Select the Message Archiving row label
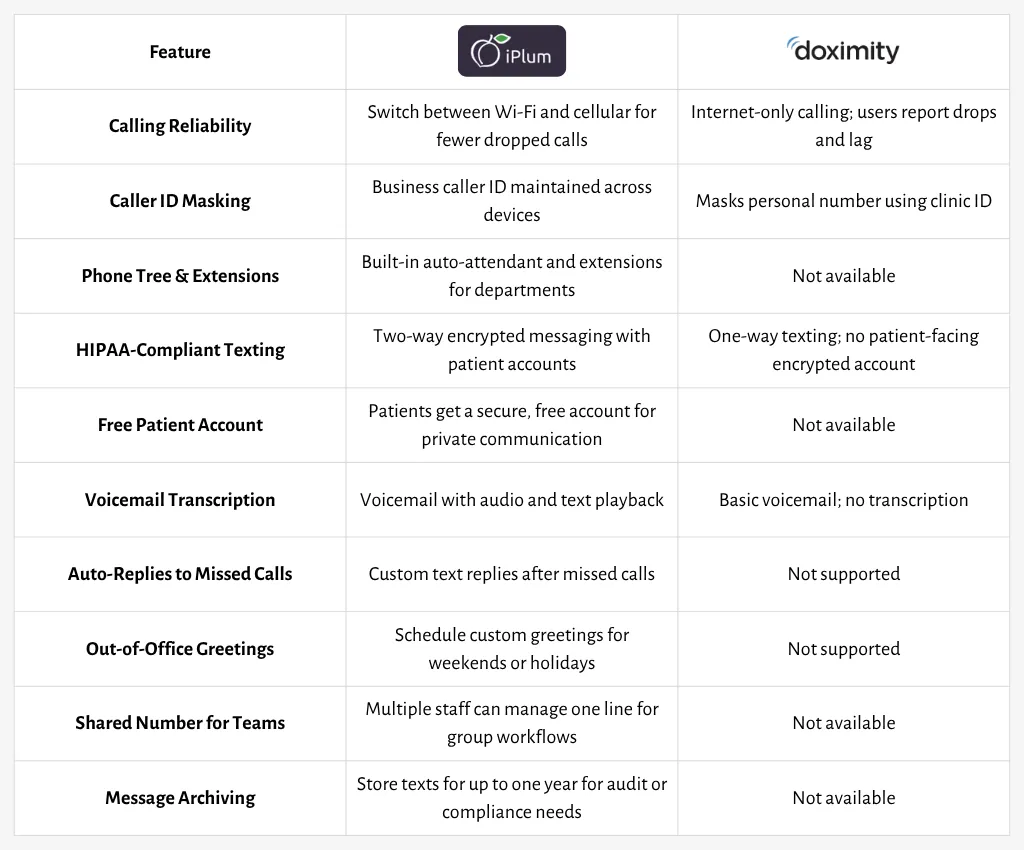Viewport: 1024px width, 850px height. (180, 797)
